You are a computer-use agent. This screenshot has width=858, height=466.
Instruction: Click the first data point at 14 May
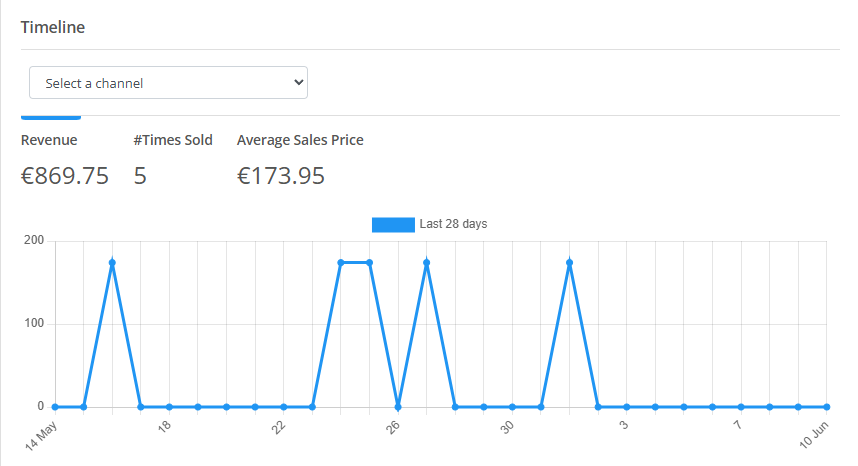click(x=55, y=407)
